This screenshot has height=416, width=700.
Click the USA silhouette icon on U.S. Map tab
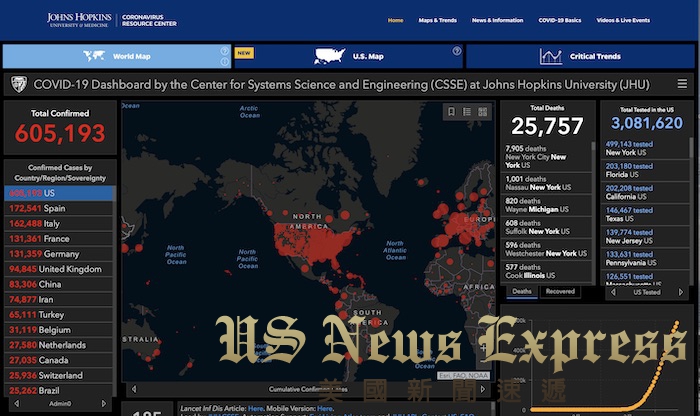tap(329, 56)
